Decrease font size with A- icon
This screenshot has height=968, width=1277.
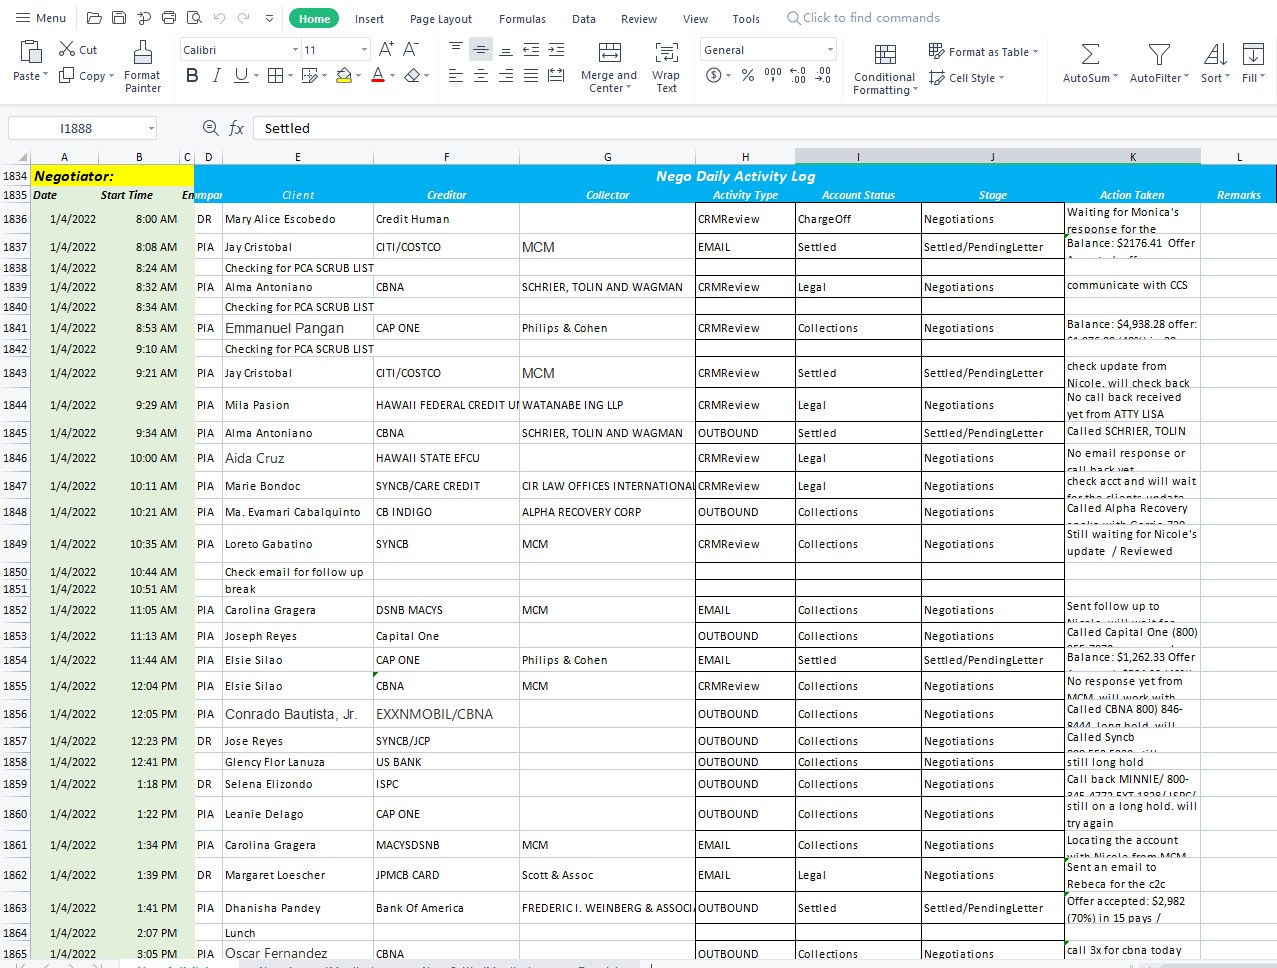(411, 49)
